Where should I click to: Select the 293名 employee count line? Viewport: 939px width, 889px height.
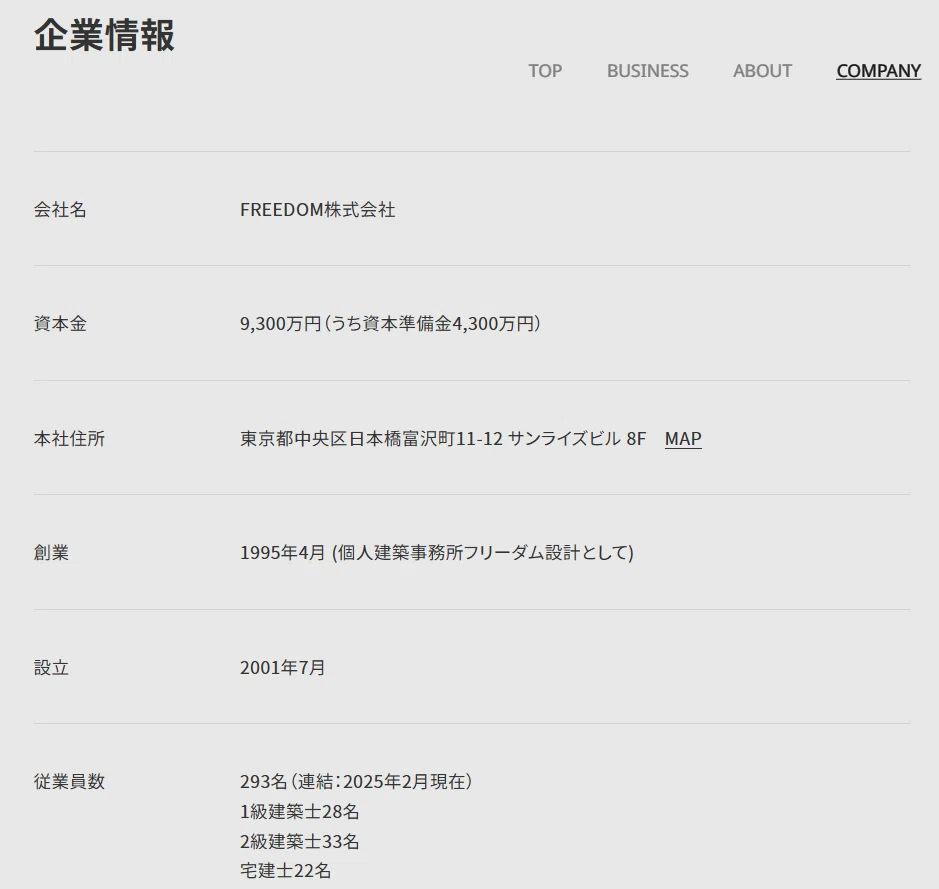pyautogui.click(x=356, y=781)
